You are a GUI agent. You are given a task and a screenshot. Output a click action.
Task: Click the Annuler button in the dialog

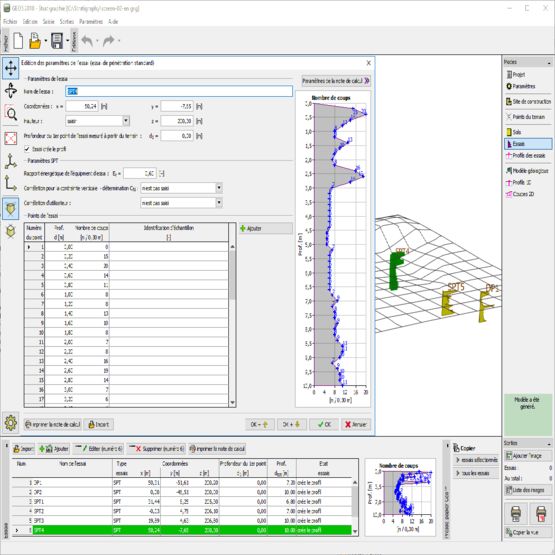pyautogui.click(x=356, y=424)
